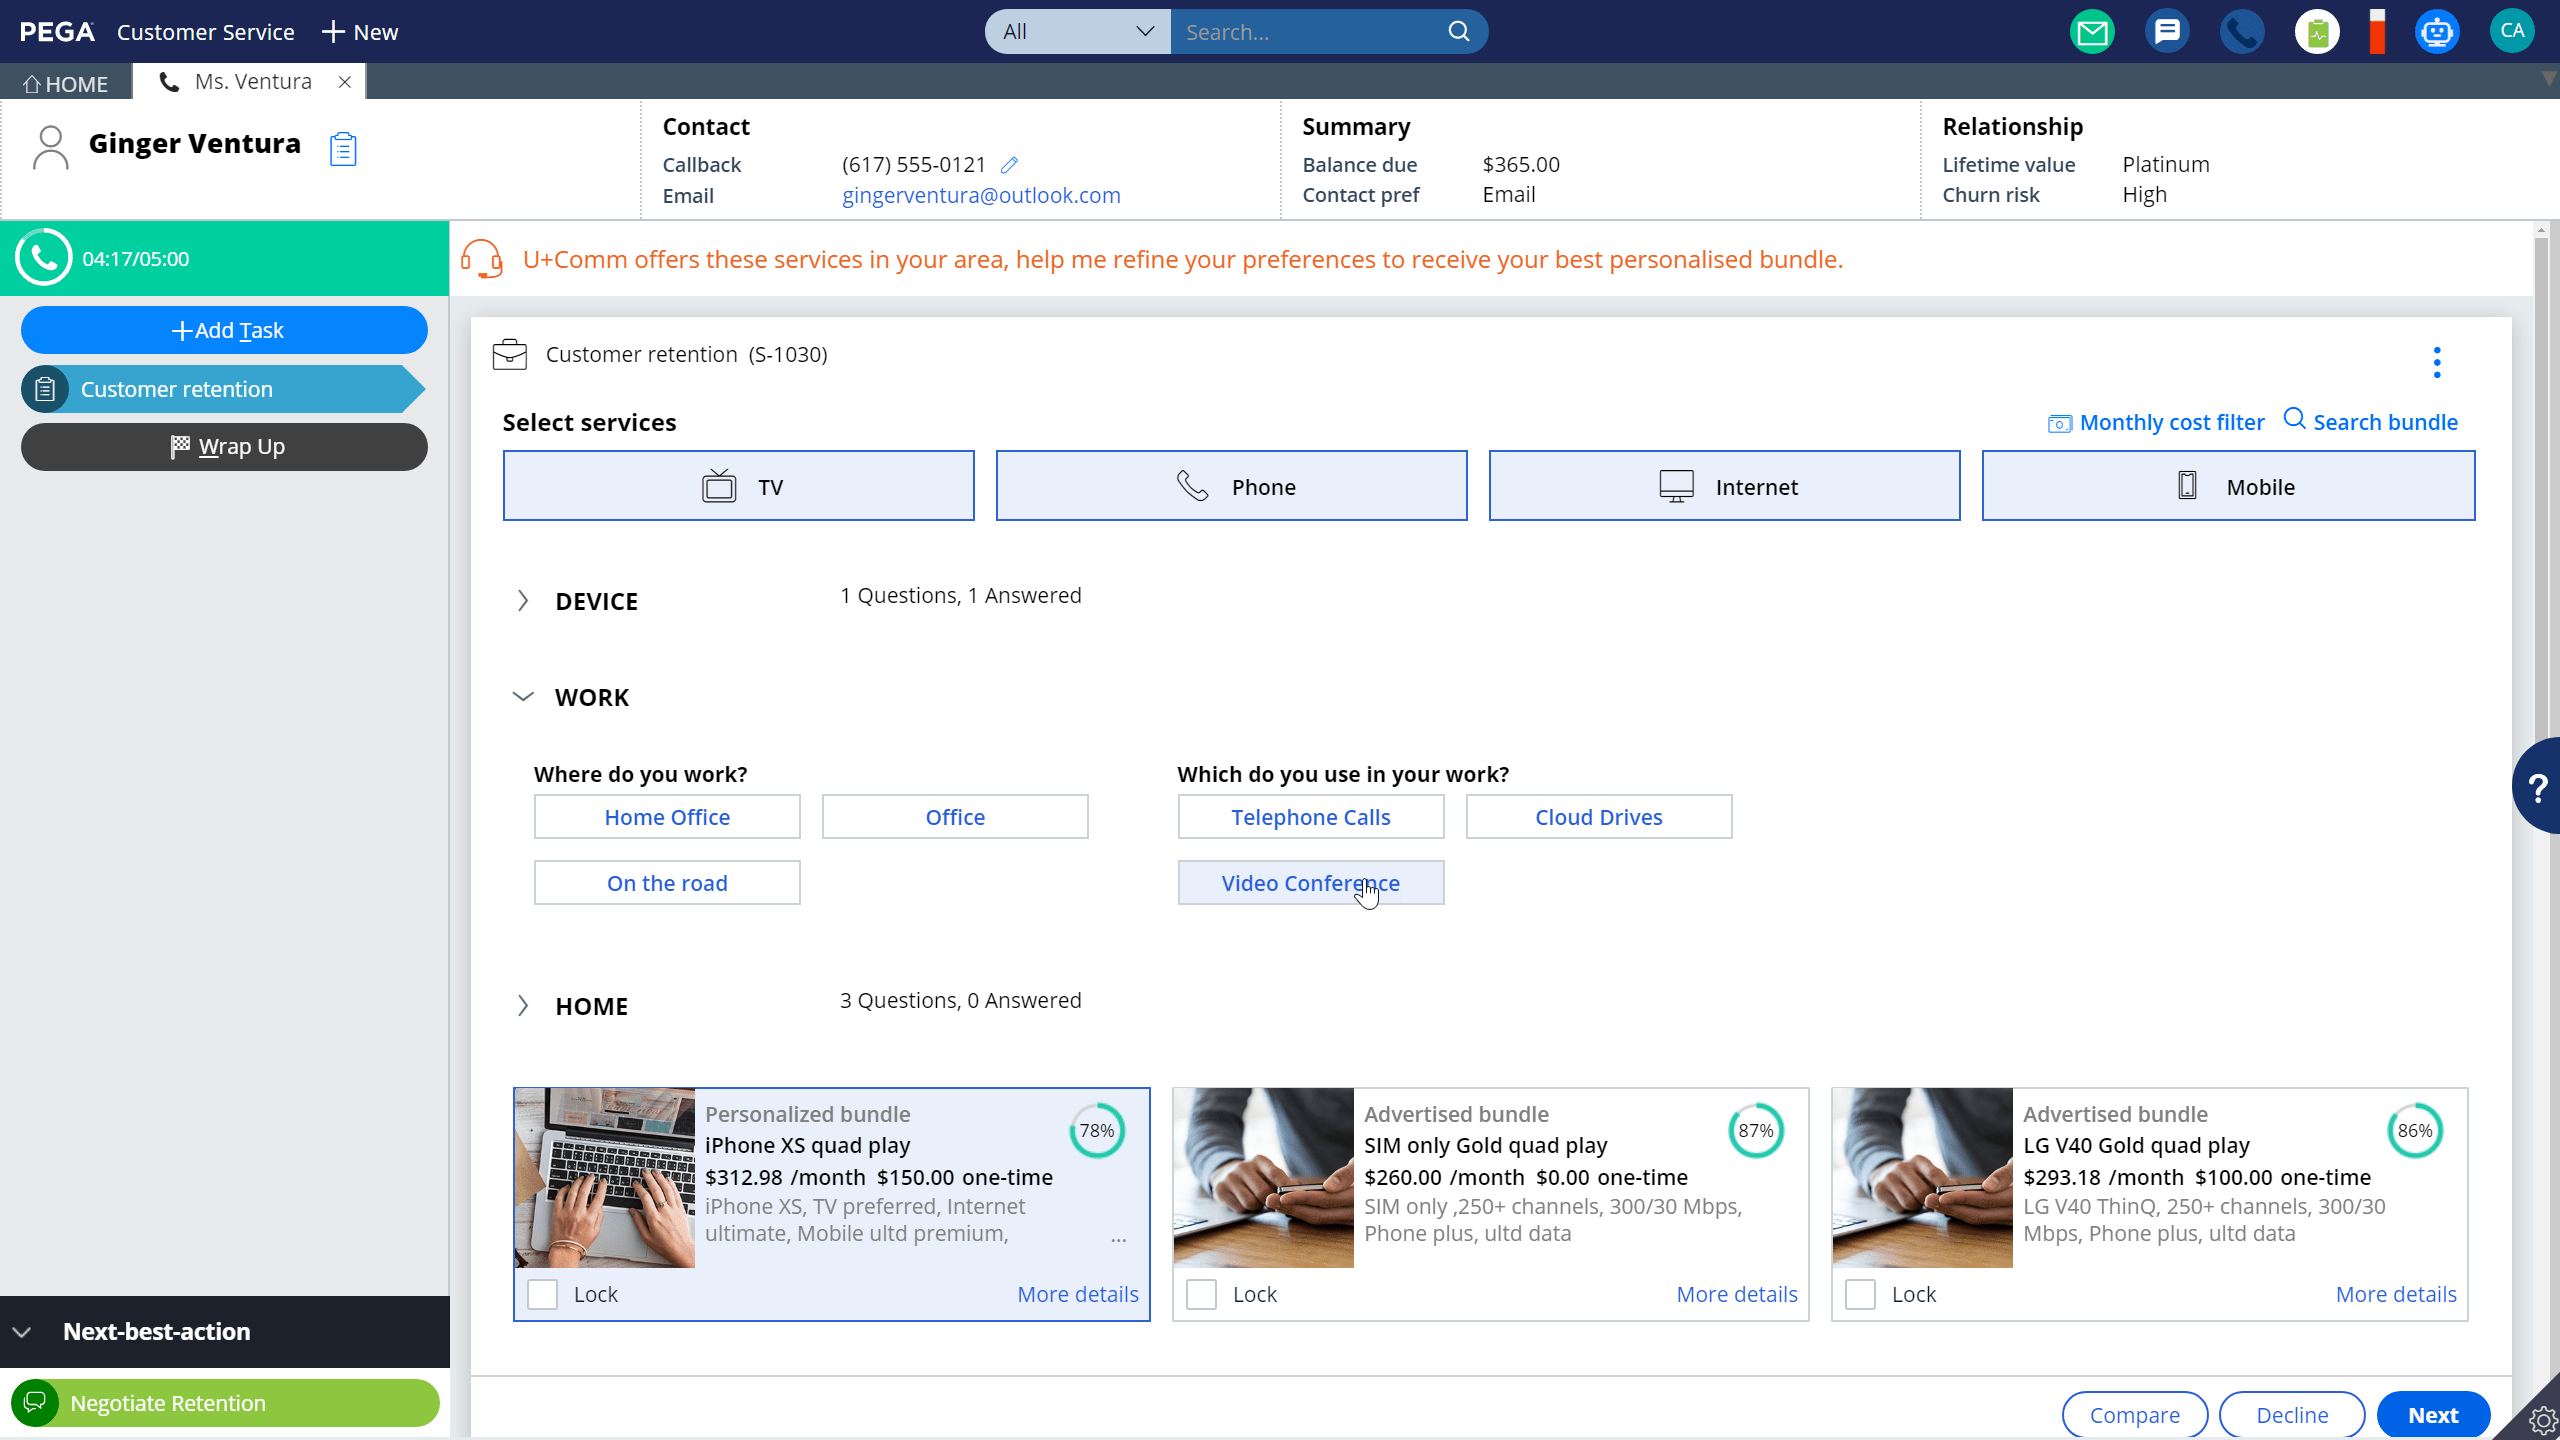Open the chatbot robot icon
Image resolution: width=2560 pixels, height=1440 pixels.
coord(2437,32)
